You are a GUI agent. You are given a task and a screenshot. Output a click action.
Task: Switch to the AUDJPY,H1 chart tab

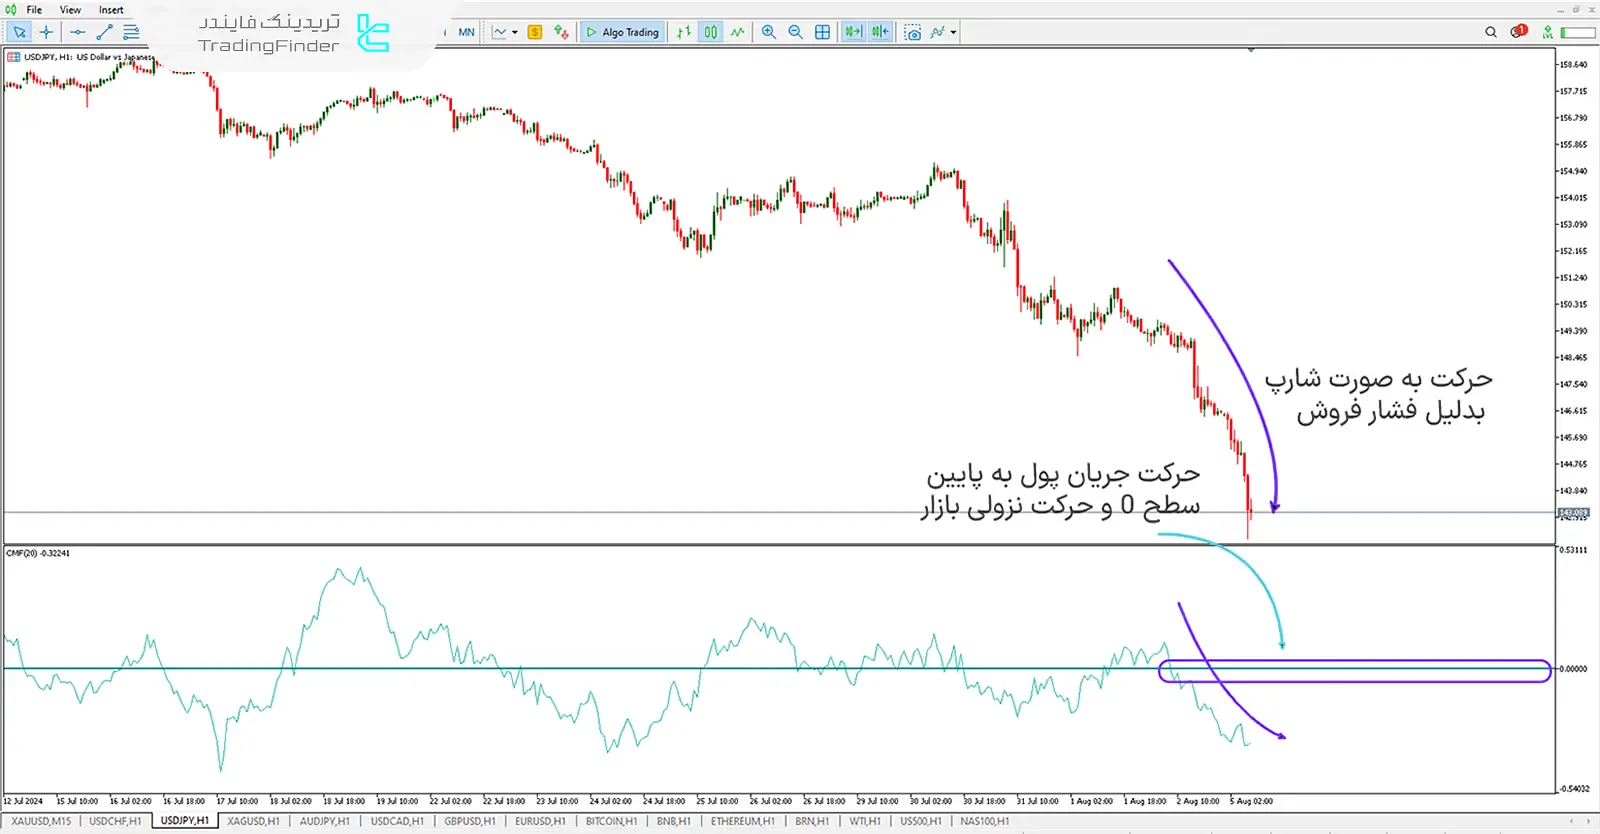coord(325,821)
